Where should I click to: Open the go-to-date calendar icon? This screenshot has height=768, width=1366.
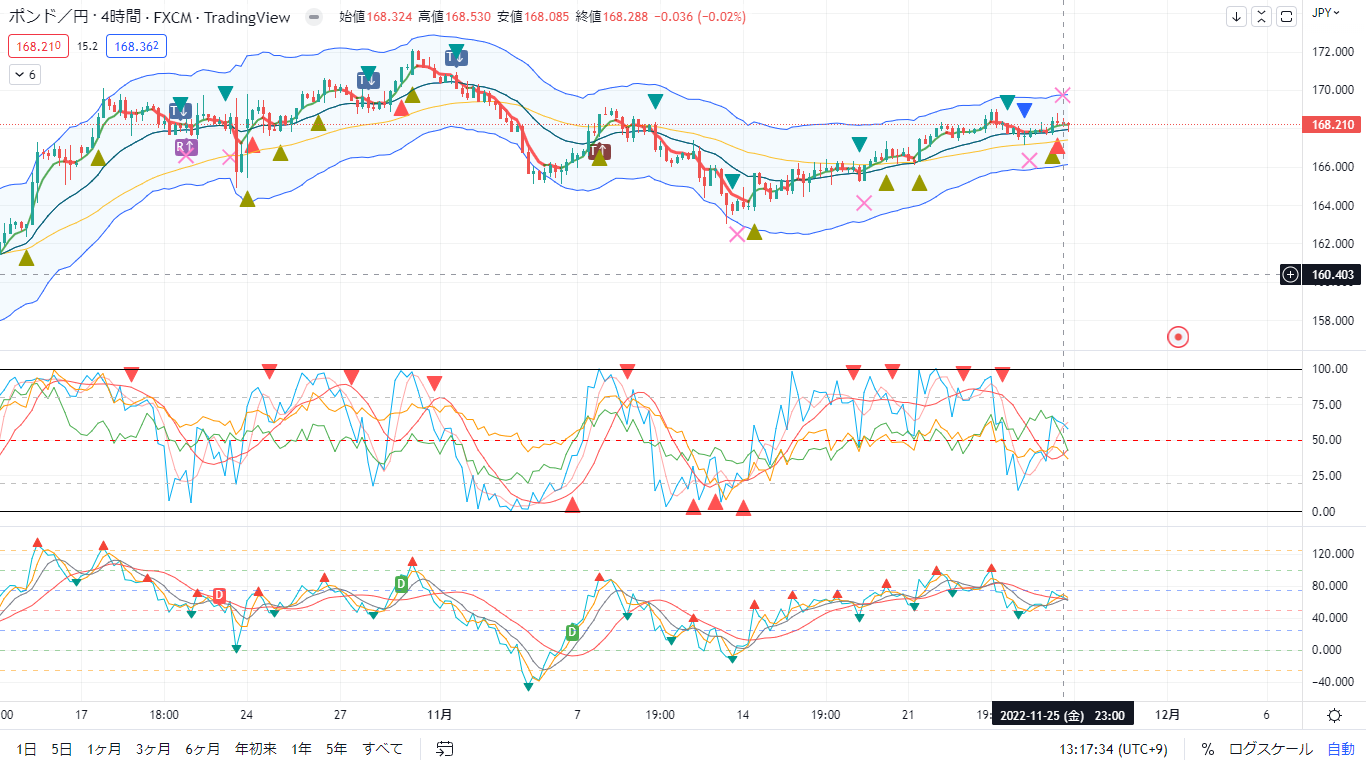point(445,748)
